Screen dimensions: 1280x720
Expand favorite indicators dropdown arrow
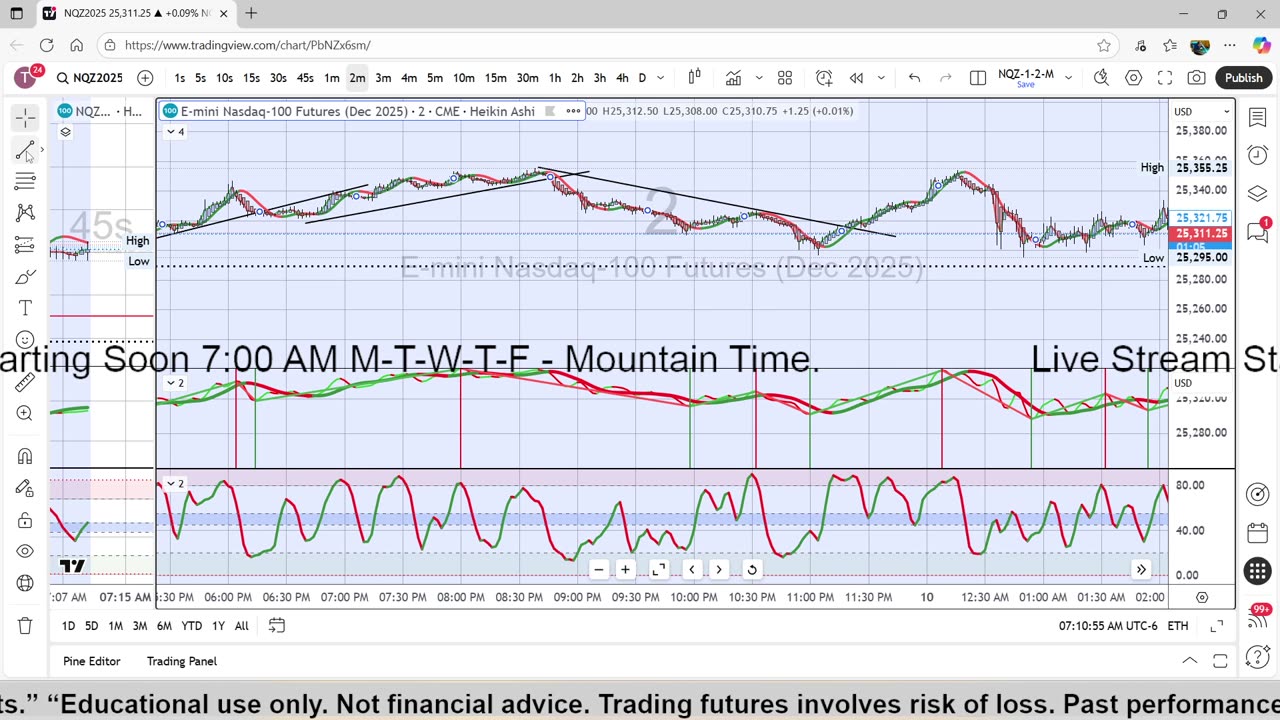click(759, 78)
